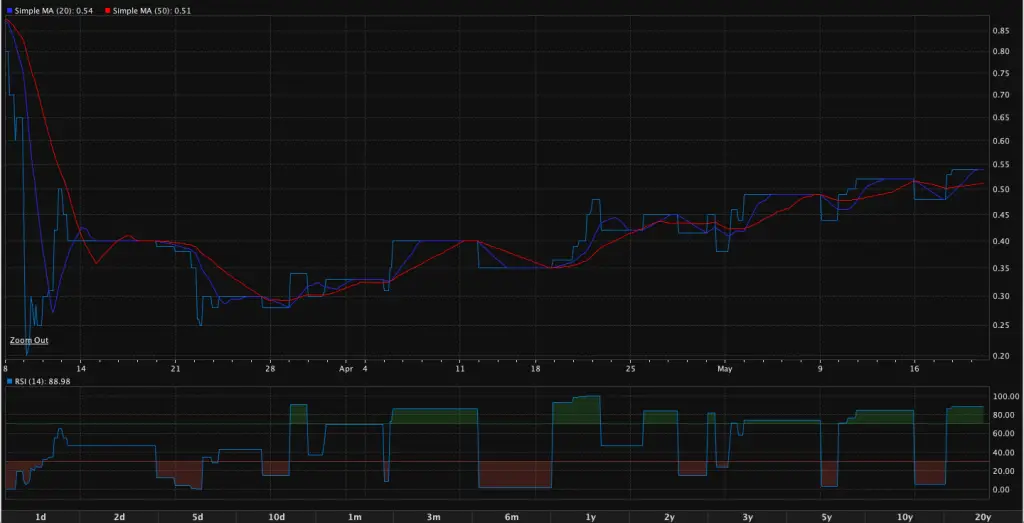1024x523 pixels.
Task: Select the 1d time range
Action: tap(41, 516)
